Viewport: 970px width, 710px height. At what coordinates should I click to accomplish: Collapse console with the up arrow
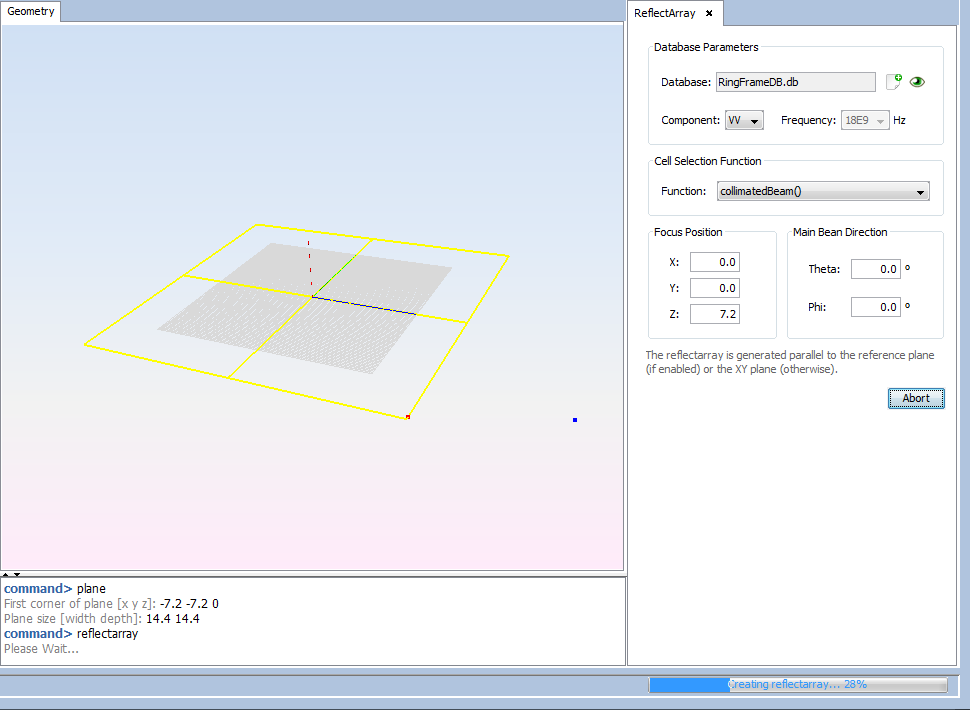5,575
